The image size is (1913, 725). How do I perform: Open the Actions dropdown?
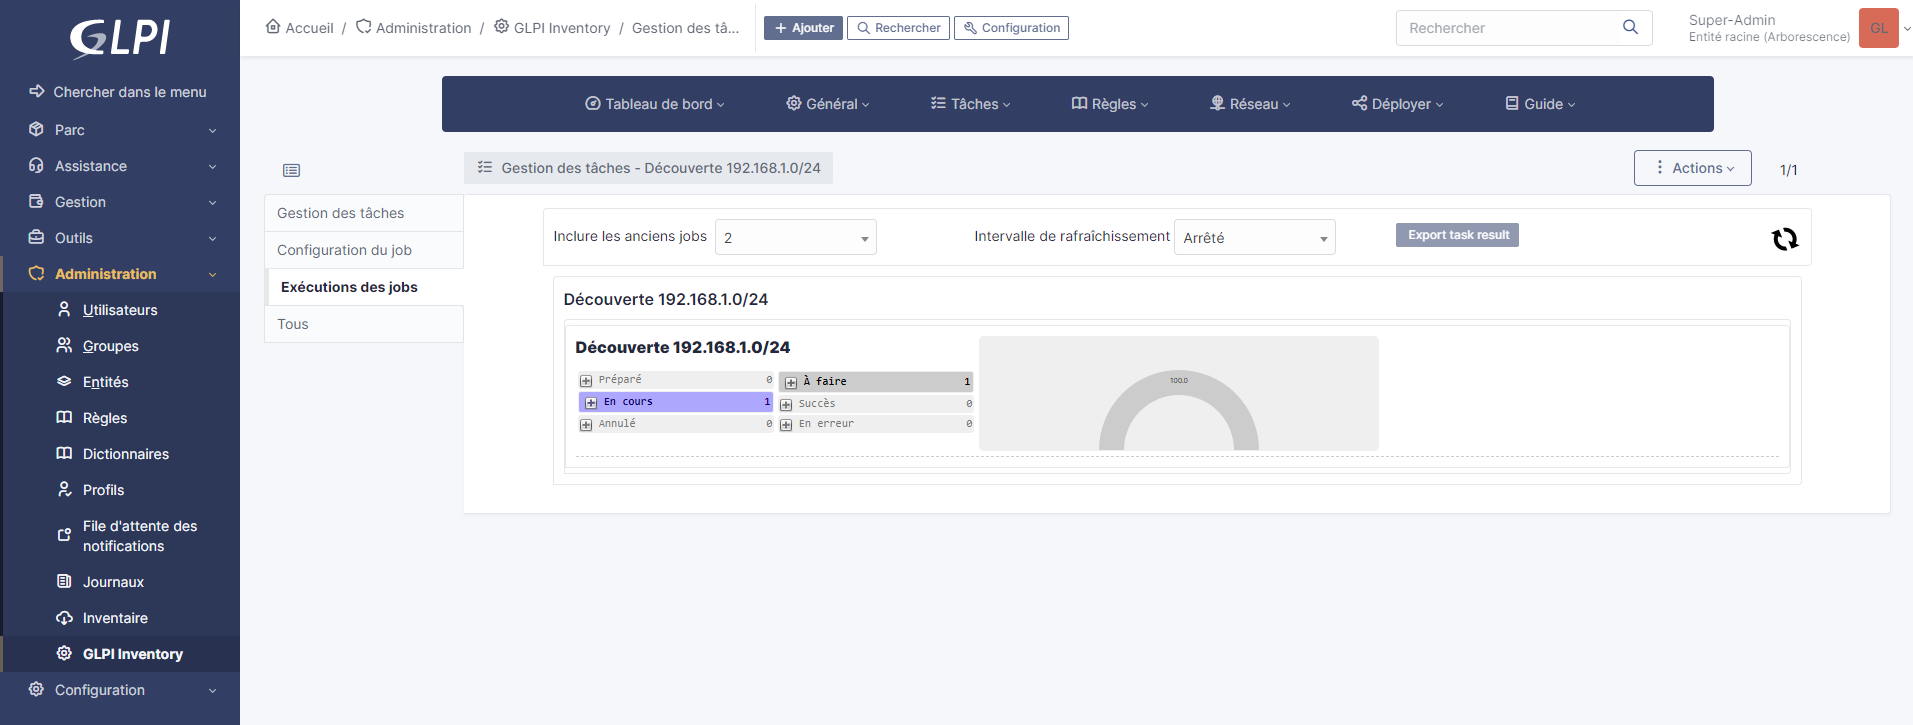pyautogui.click(x=1692, y=168)
